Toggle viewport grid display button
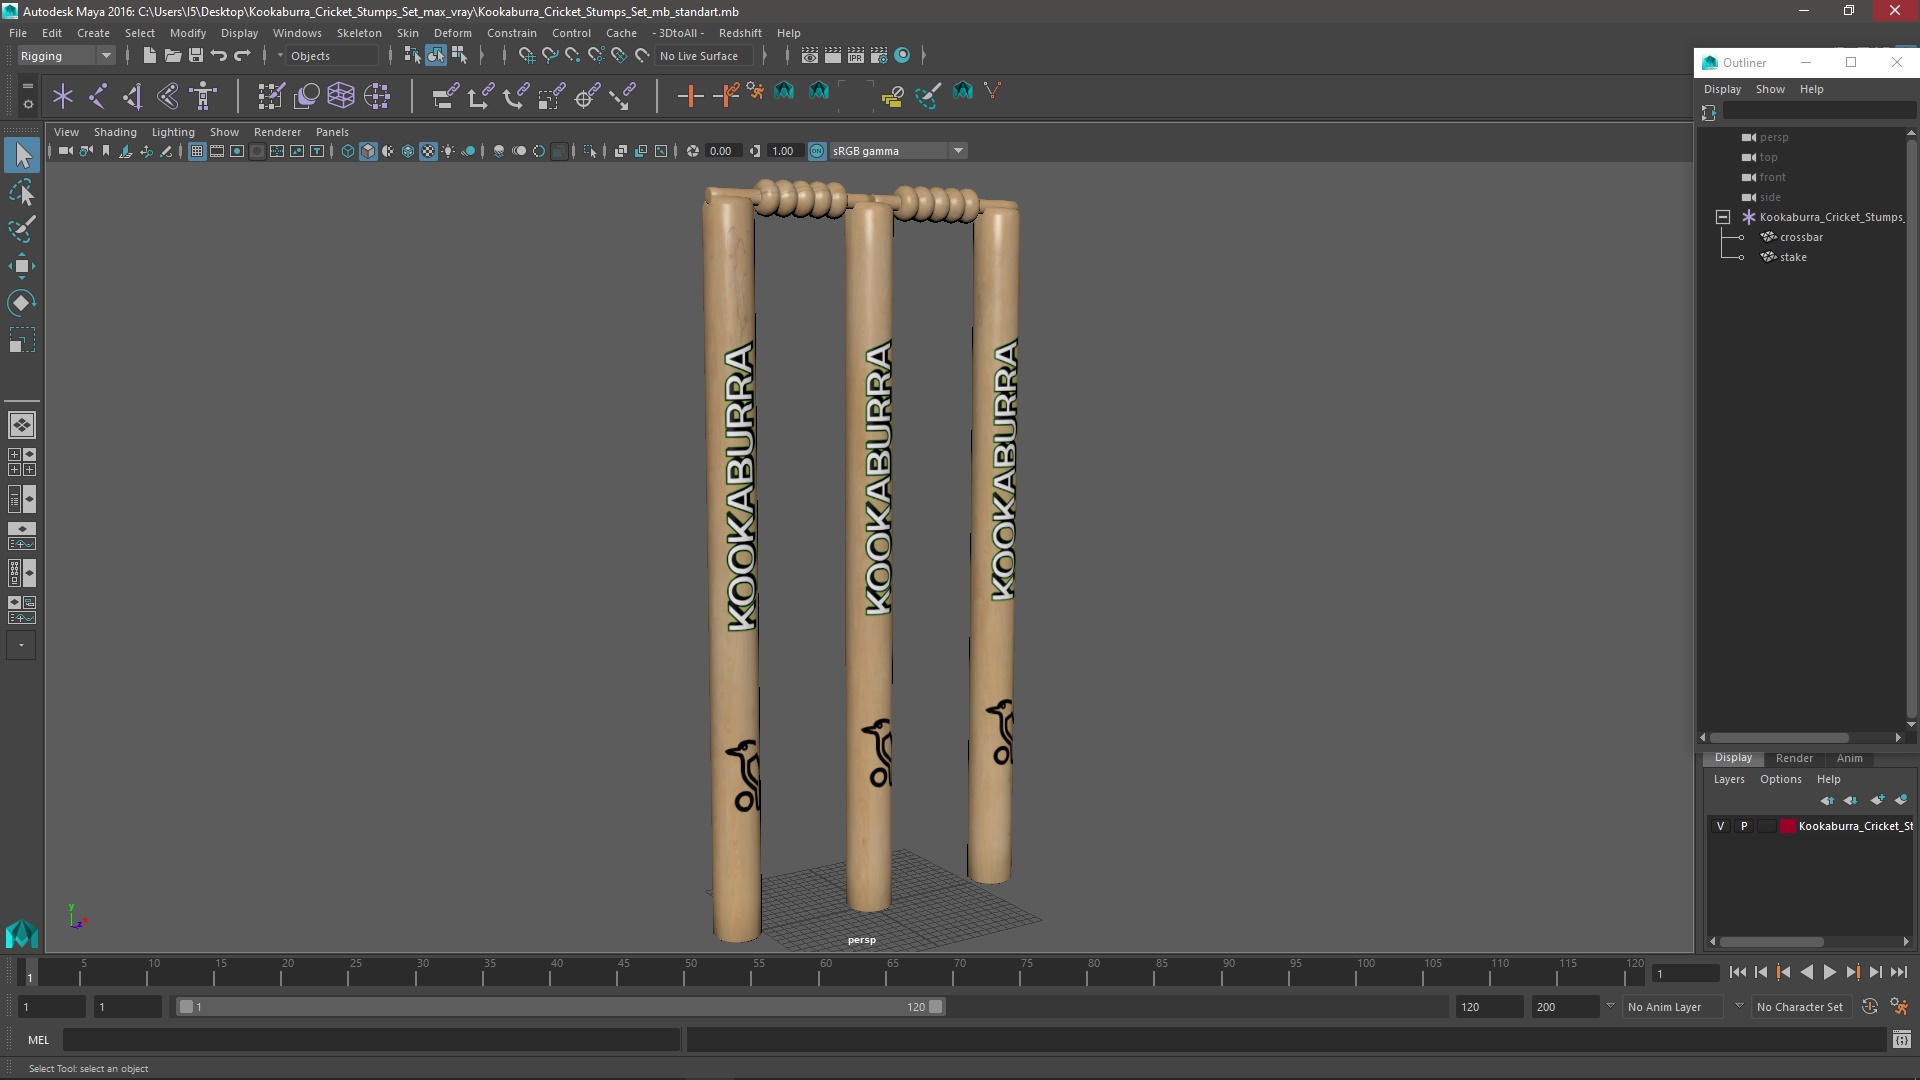 pos(197,151)
